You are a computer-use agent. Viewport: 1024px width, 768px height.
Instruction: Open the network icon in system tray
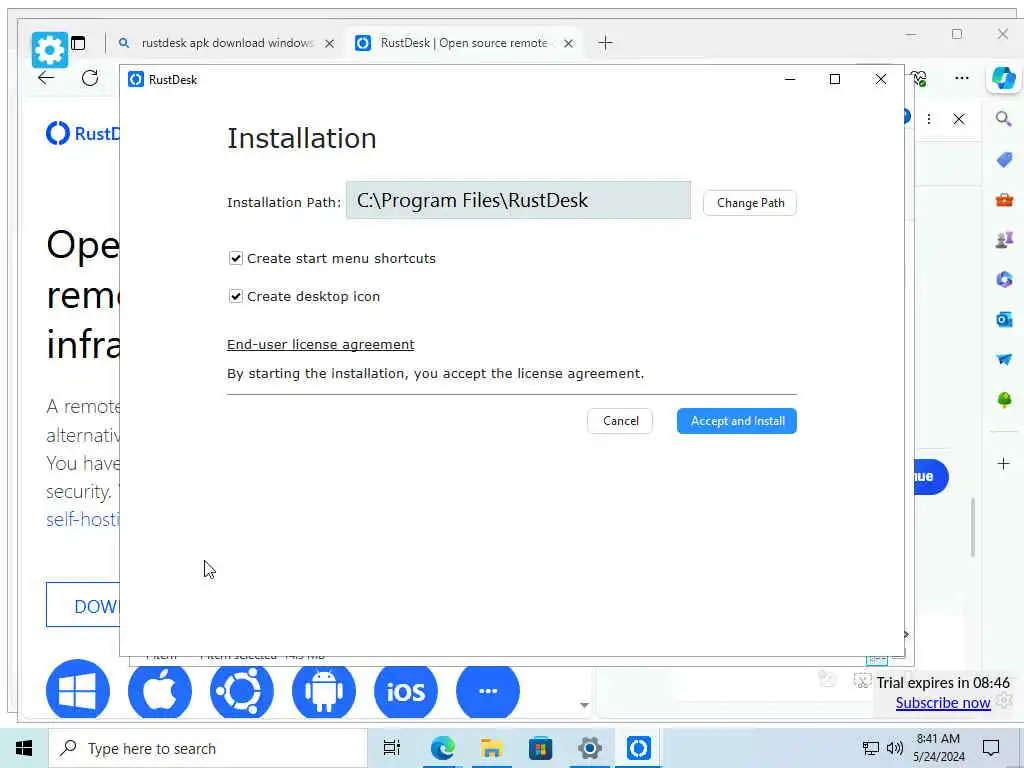coord(871,748)
